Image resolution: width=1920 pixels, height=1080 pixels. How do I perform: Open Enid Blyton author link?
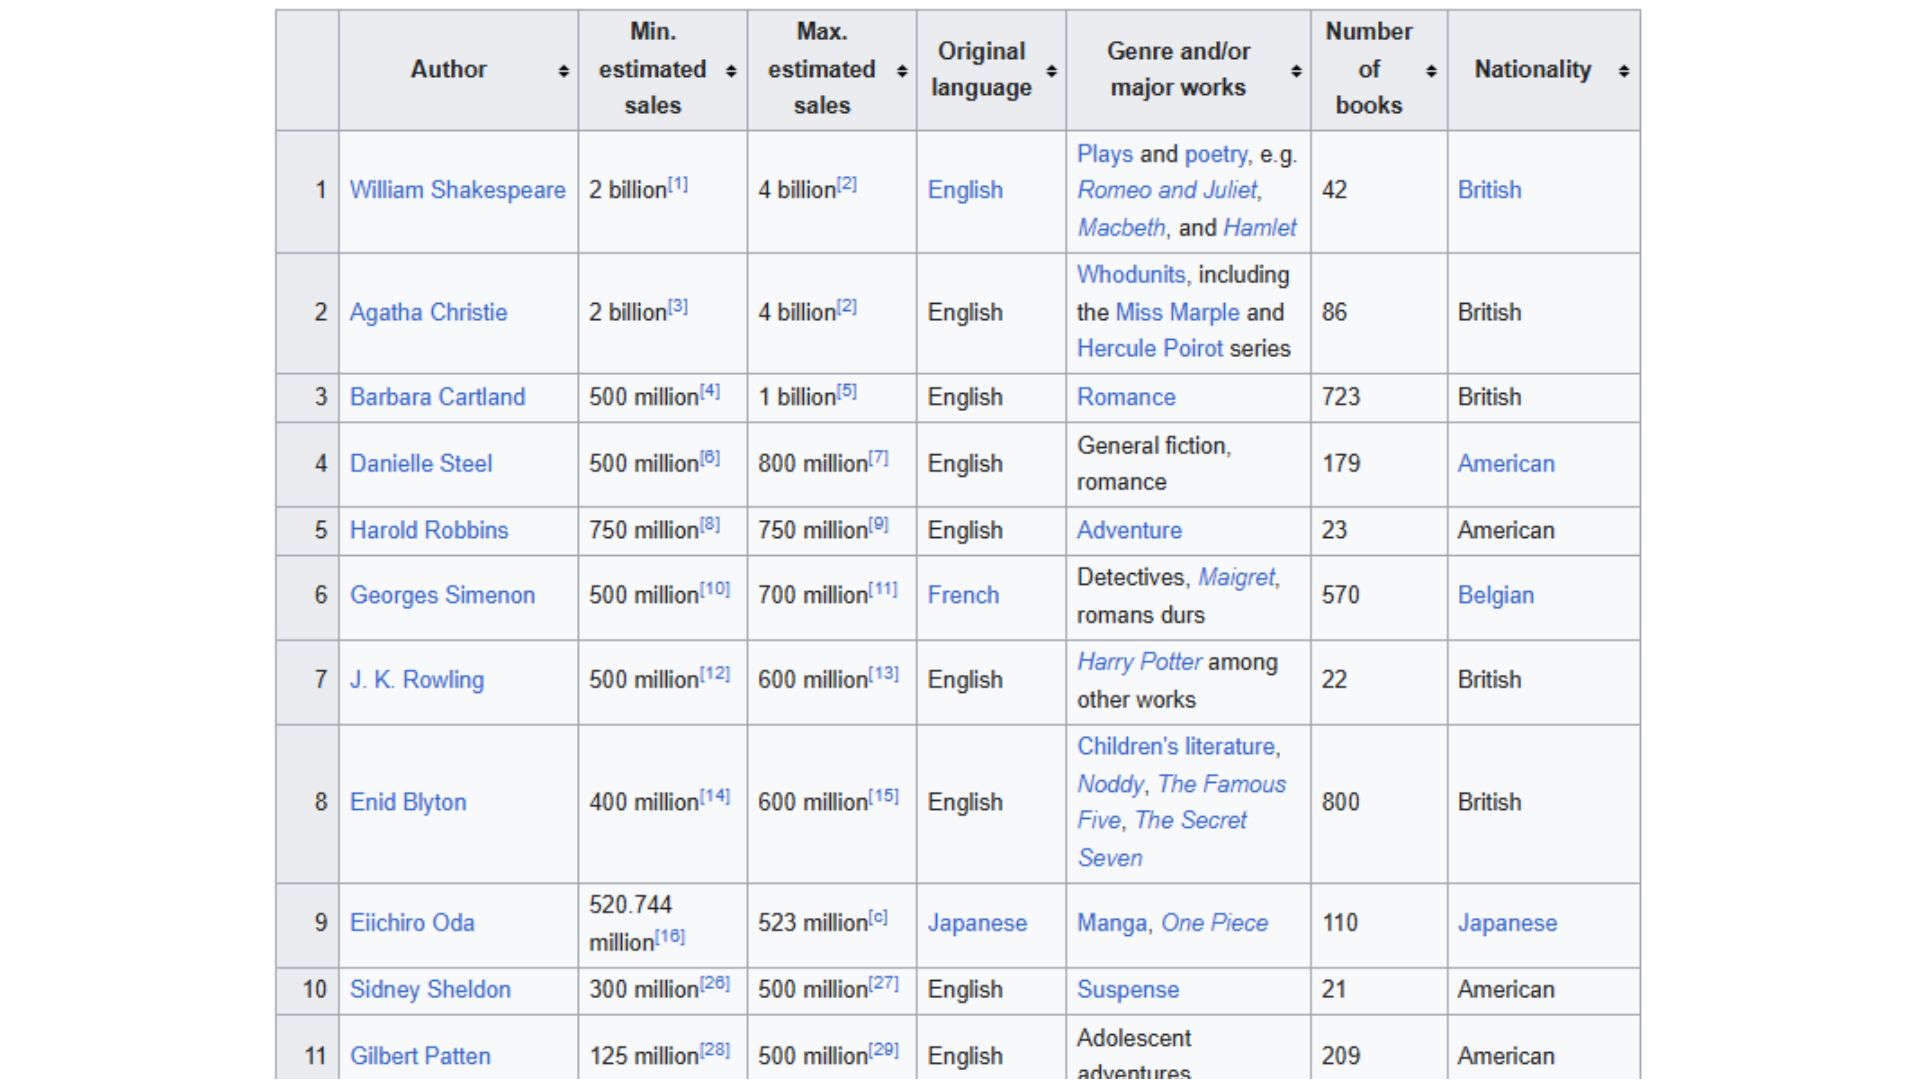point(408,802)
